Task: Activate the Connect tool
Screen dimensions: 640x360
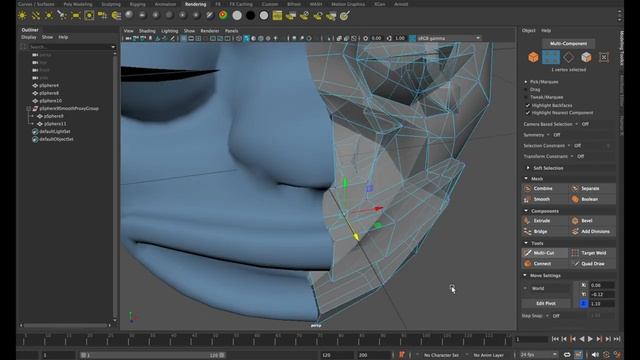Action: (544, 264)
